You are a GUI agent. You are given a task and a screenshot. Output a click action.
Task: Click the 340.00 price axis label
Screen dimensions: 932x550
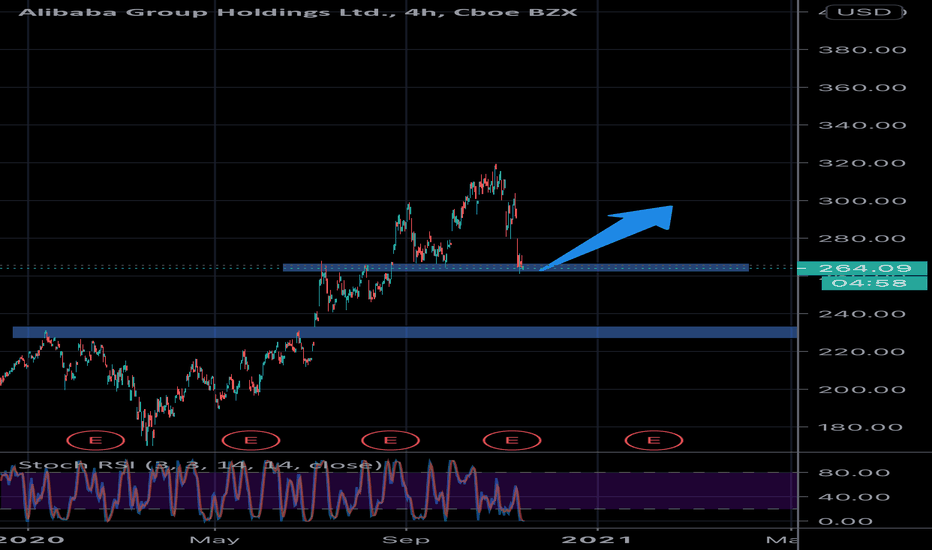tap(862, 125)
